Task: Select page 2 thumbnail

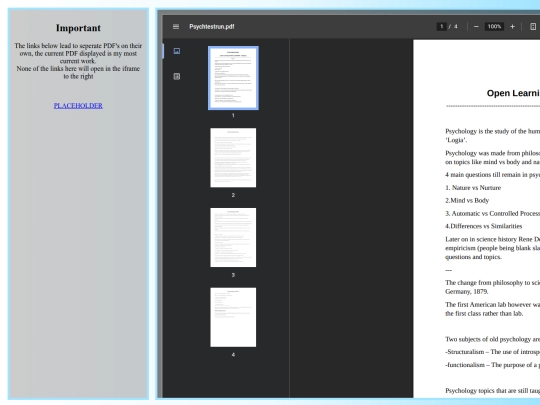Action: tap(233, 158)
